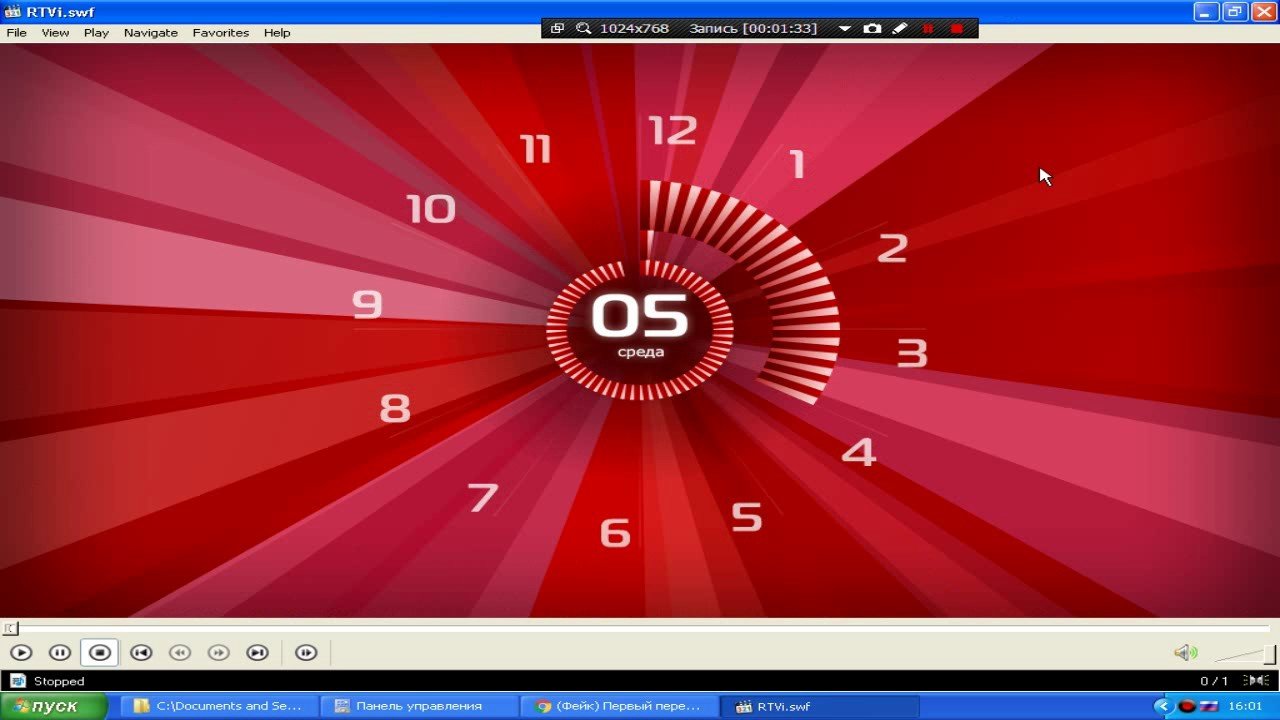Click the Stop playback button

100,653
